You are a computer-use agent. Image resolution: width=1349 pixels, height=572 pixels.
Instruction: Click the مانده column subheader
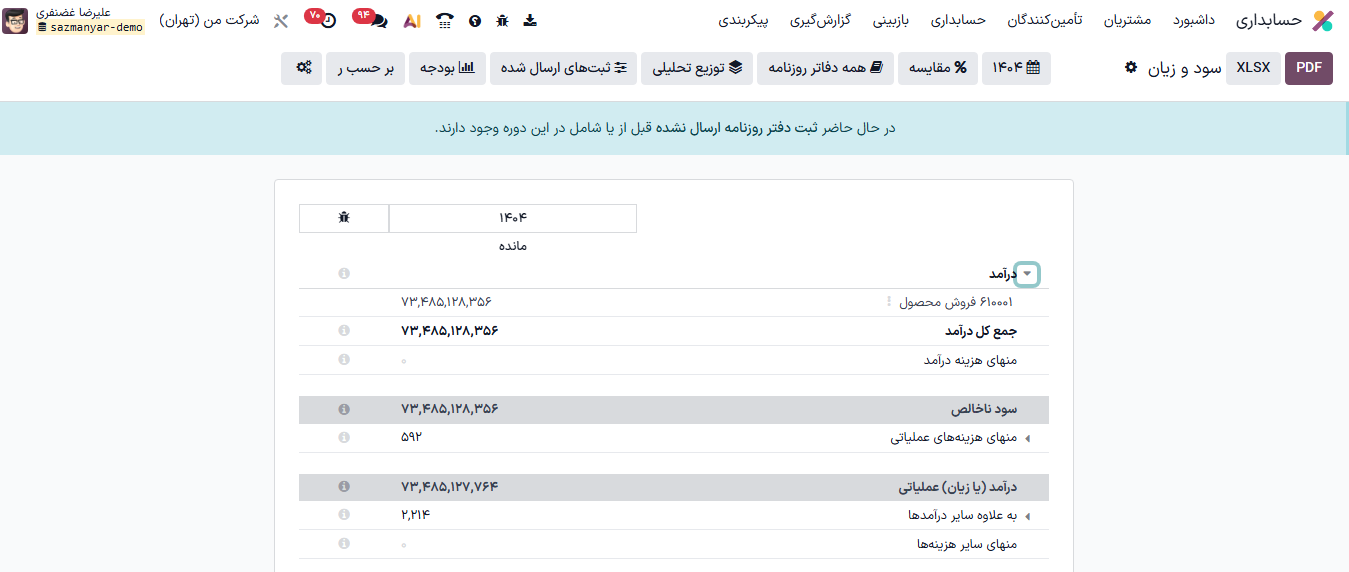(x=512, y=246)
